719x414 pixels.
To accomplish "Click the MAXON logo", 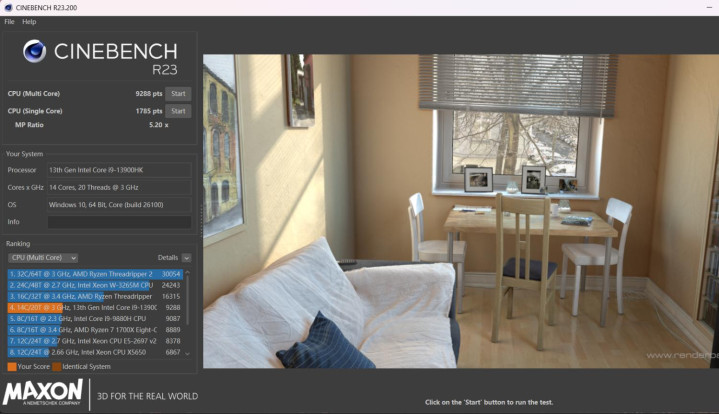I will (43, 392).
